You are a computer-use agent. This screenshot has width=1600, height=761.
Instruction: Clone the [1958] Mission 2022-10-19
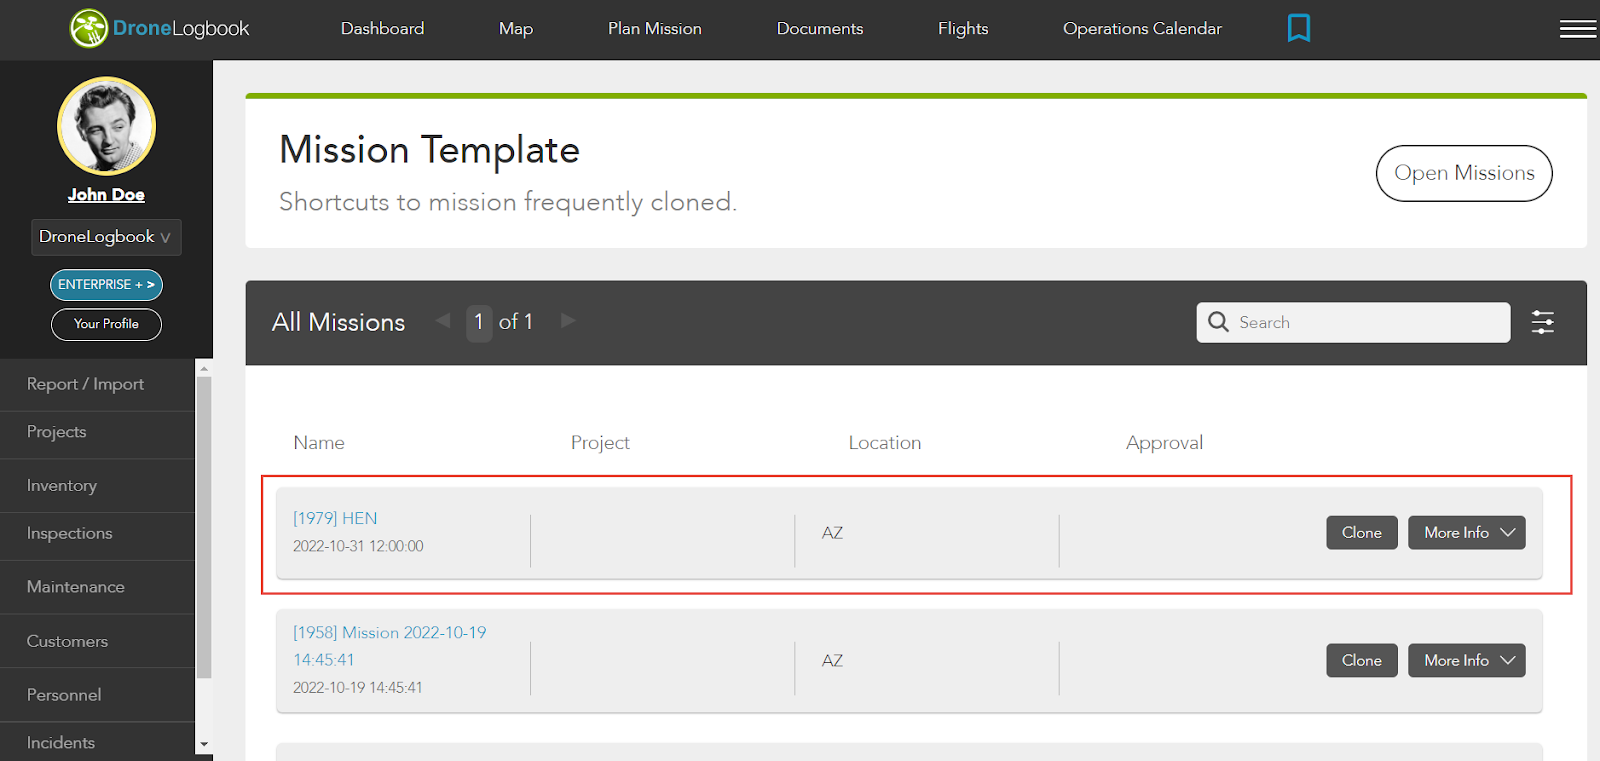pyautogui.click(x=1361, y=660)
